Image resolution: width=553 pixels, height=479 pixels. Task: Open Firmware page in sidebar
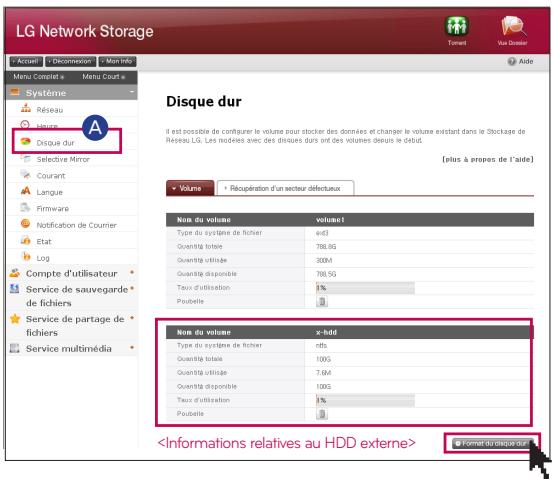(x=53, y=208)
